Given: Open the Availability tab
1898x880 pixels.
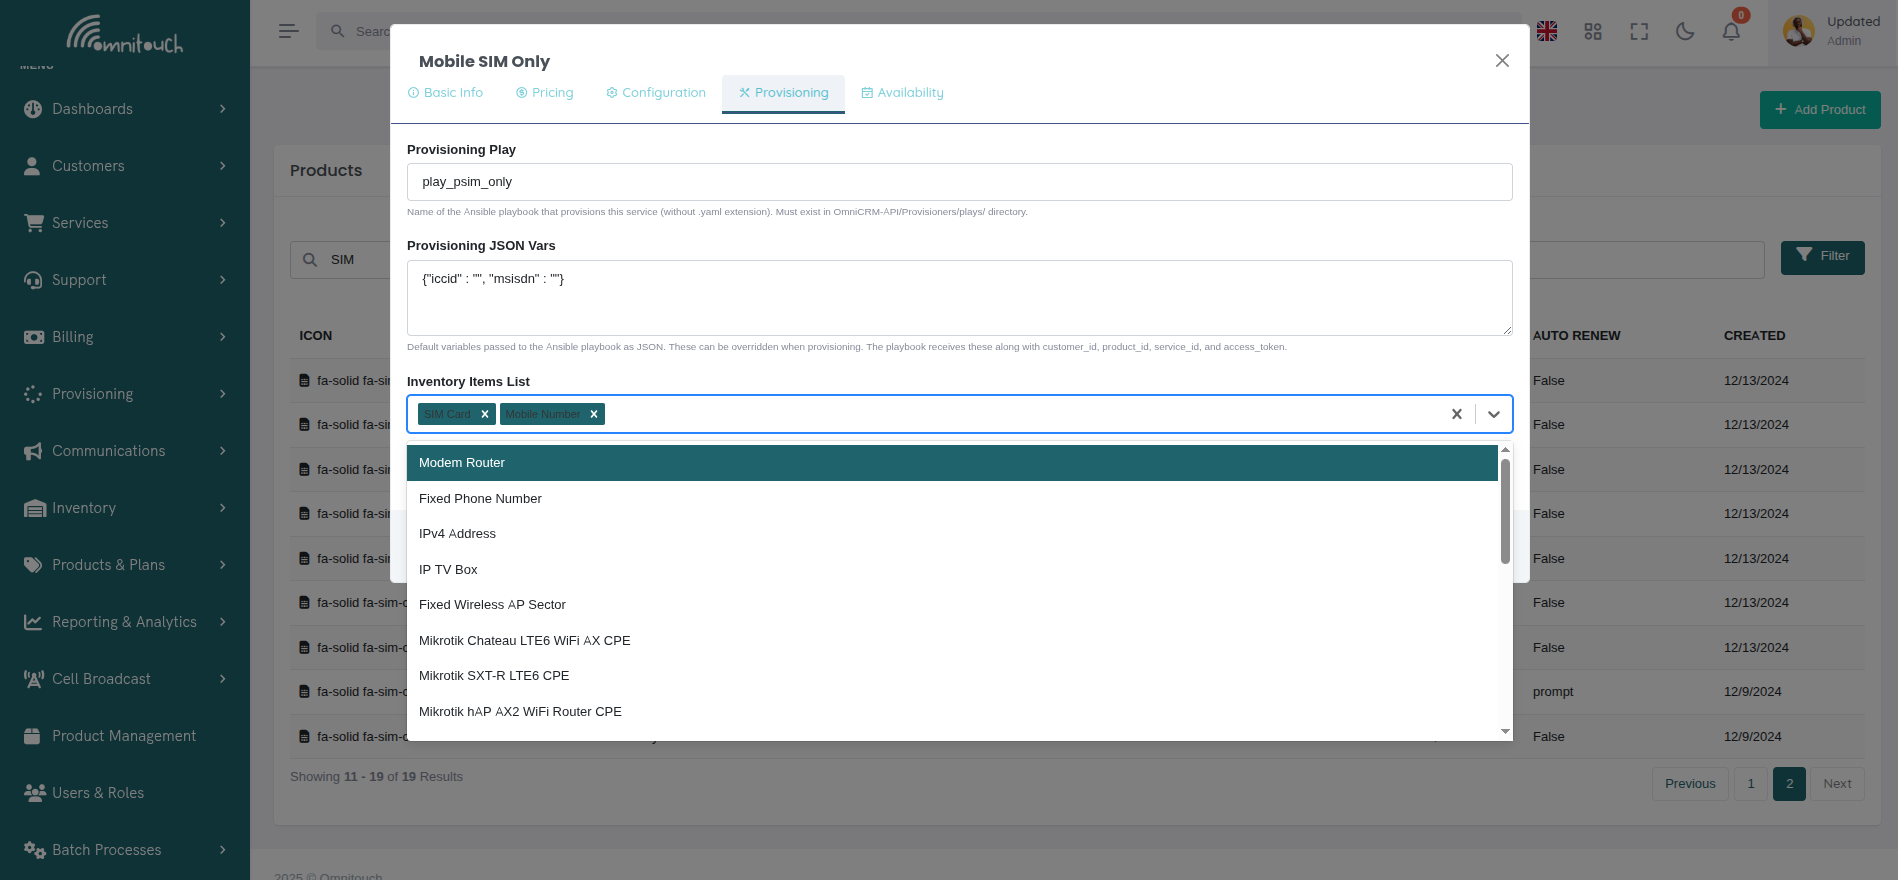Looking at the screenshot, I should click(902, 93).
